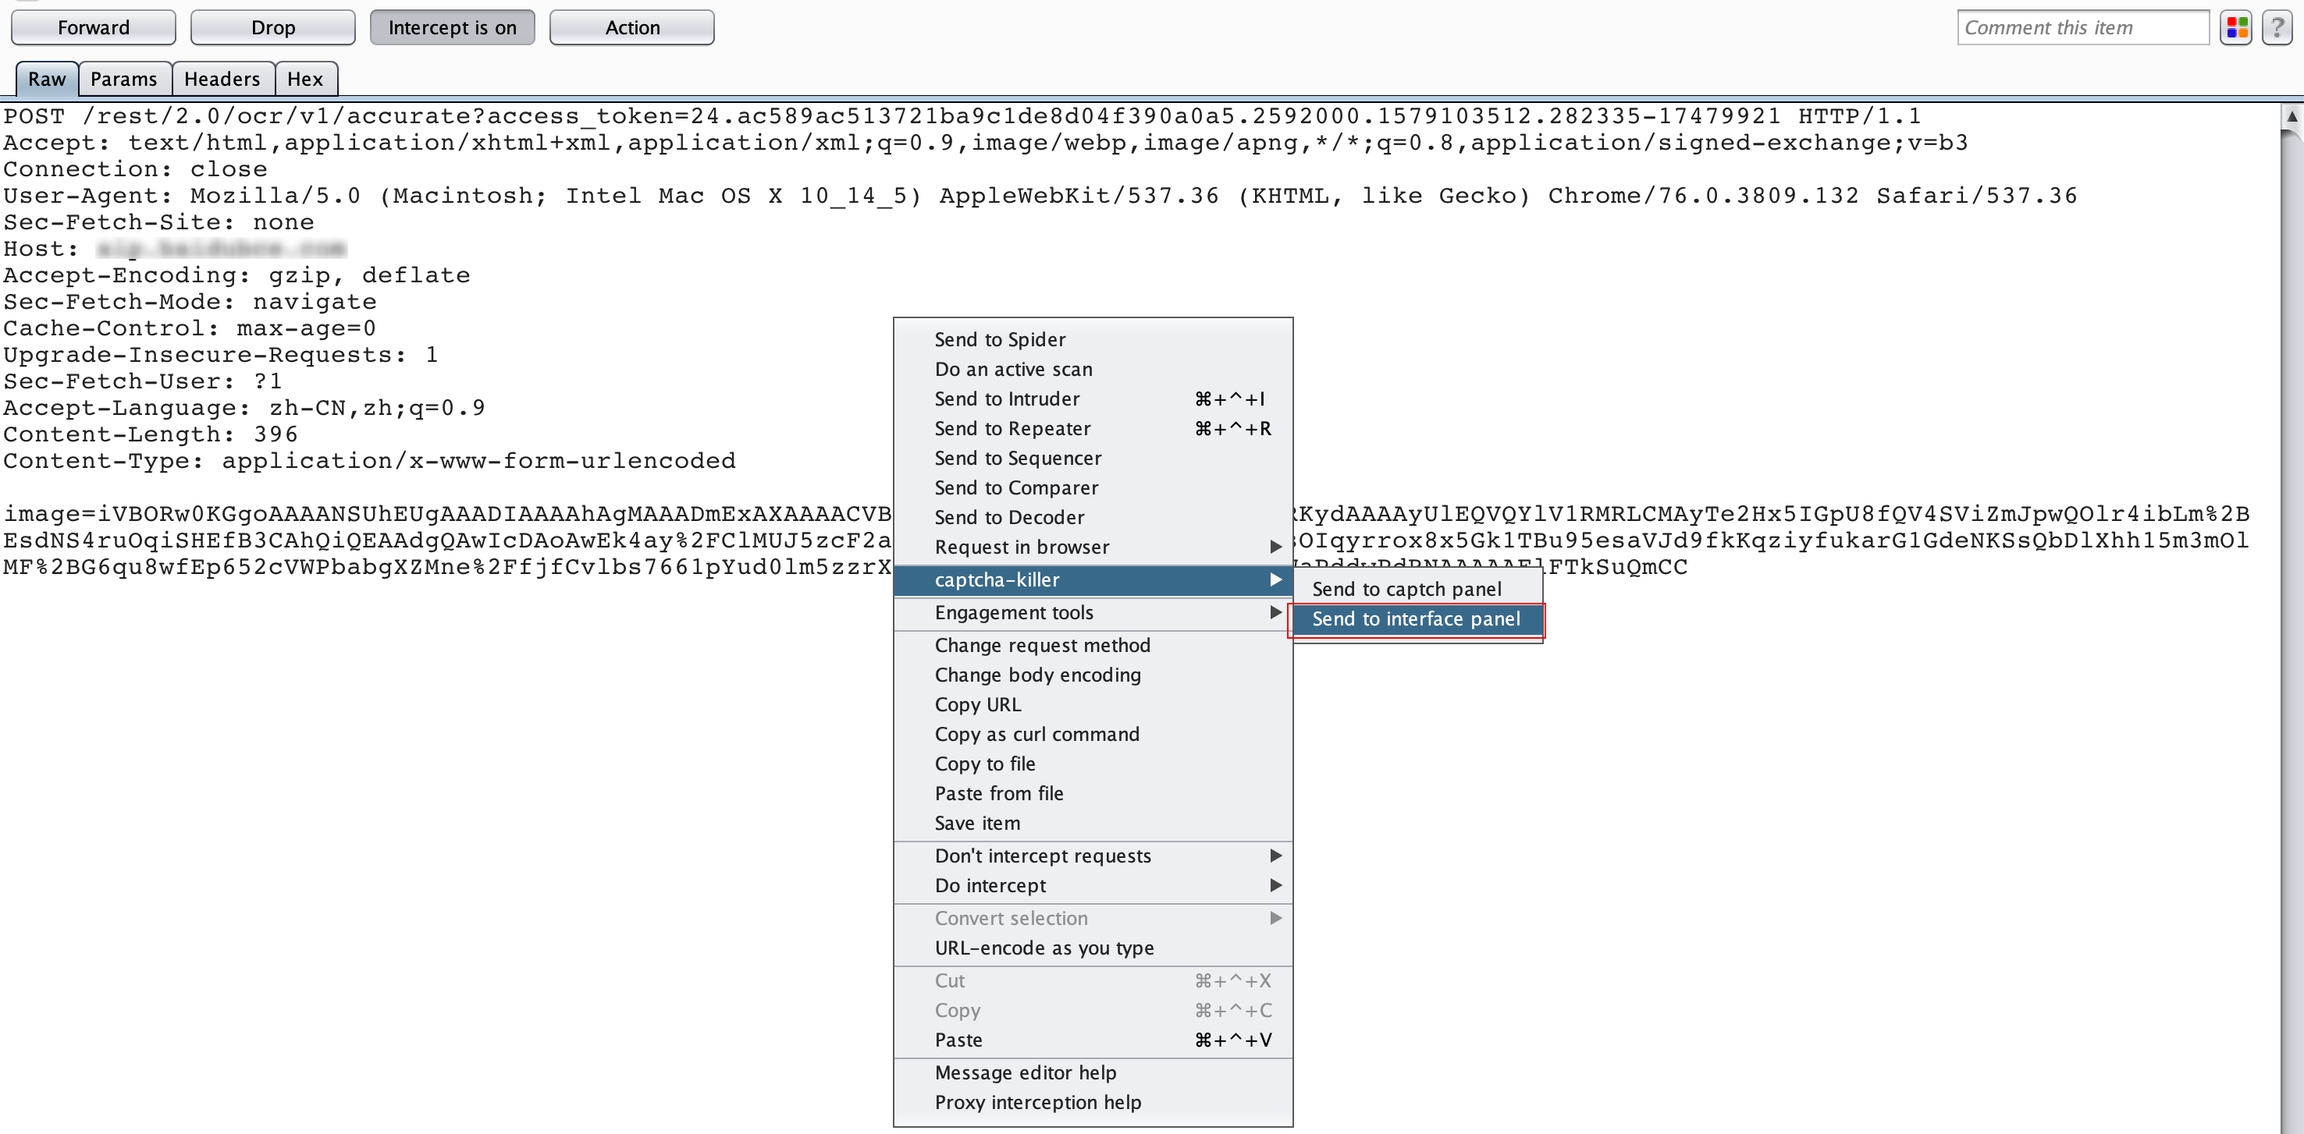Switch to the Headers tab
The image size is (2304, 1134).
221,79
